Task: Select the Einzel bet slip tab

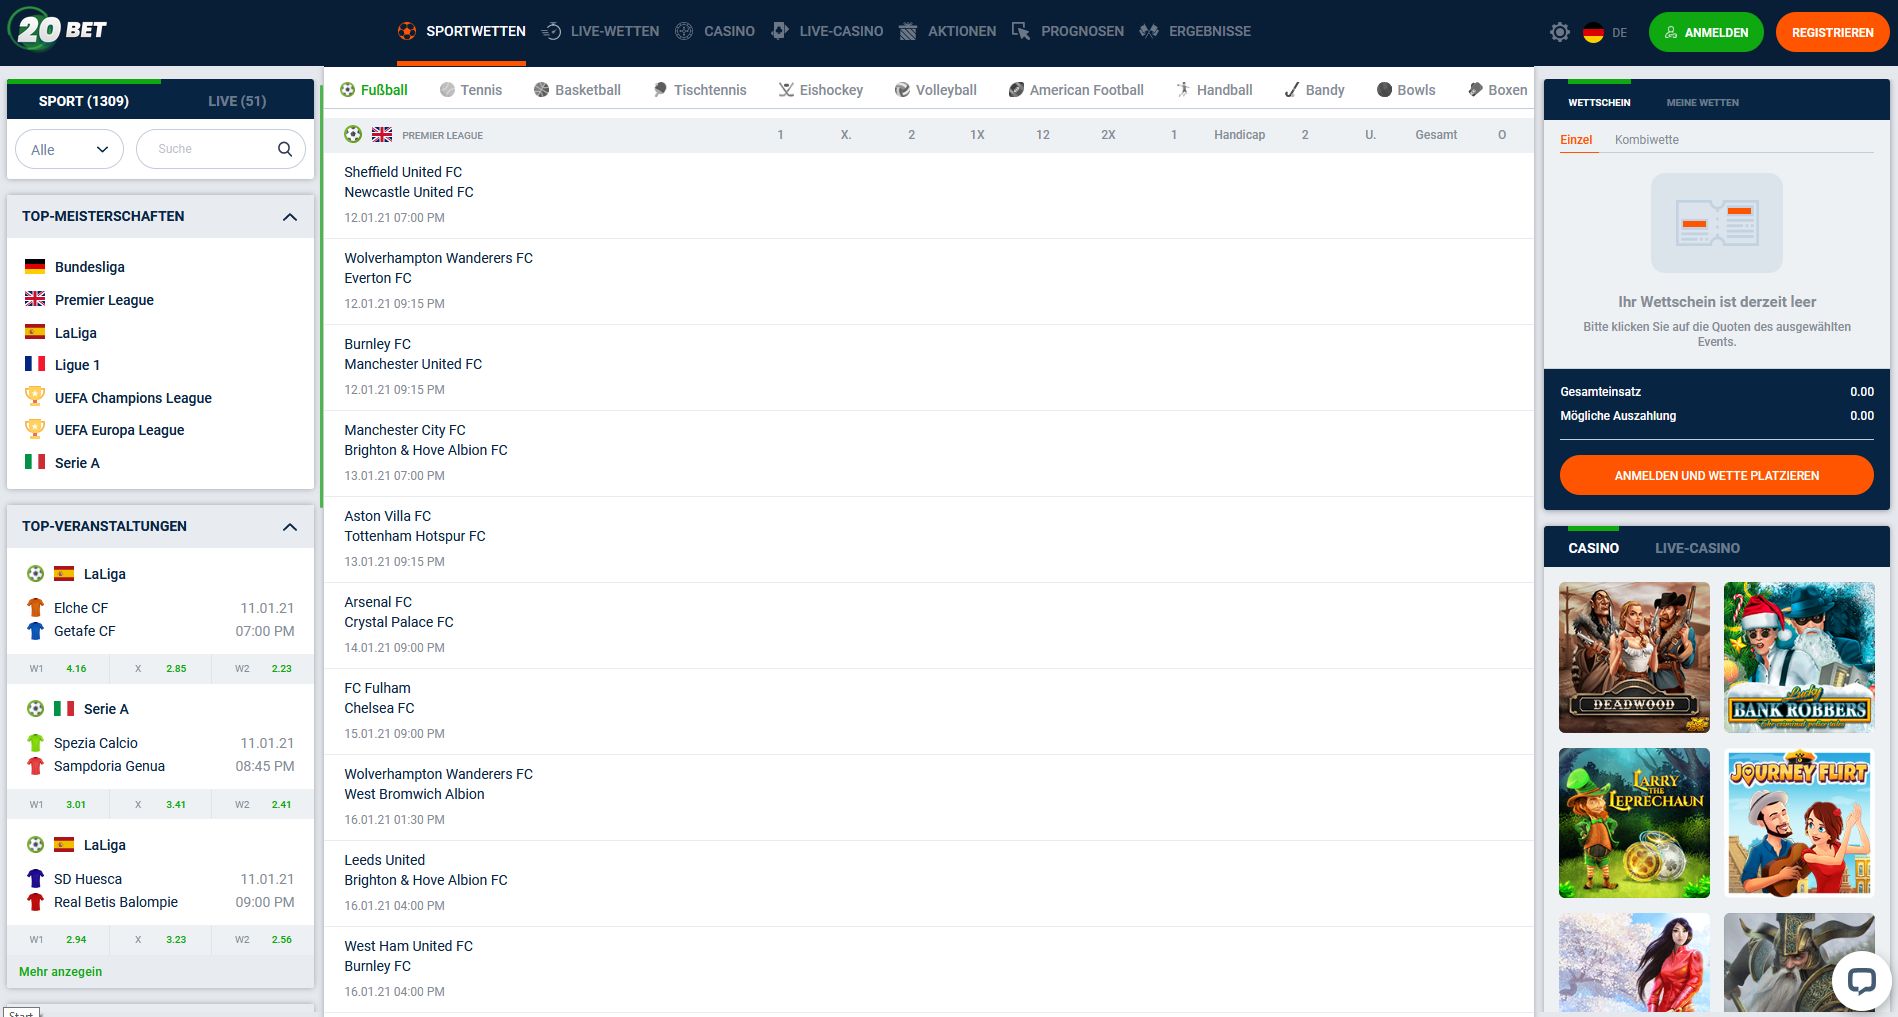Action: click(x=1576, y=139)
